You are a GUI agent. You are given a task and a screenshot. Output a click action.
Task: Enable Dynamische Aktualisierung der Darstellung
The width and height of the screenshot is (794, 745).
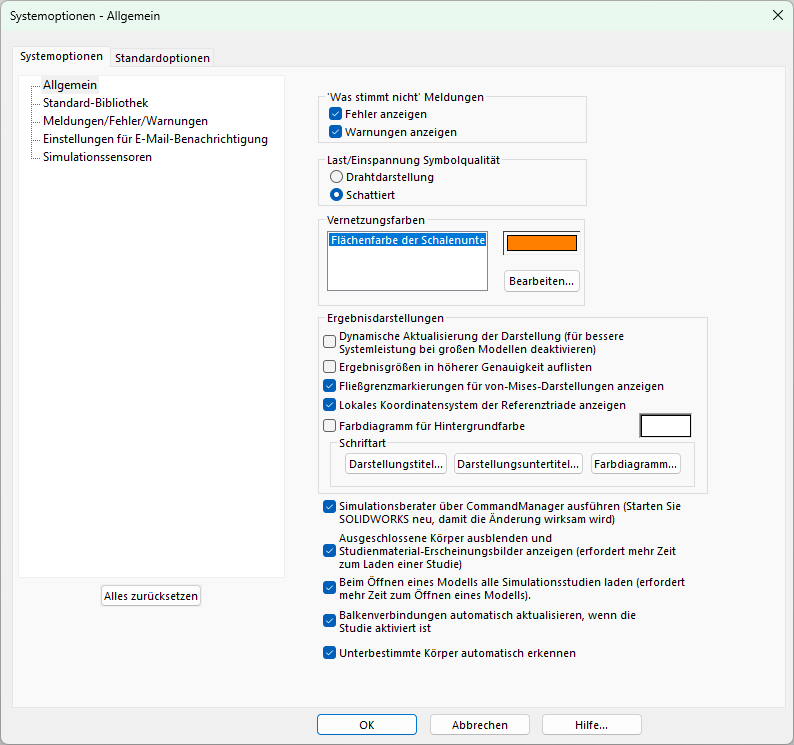pyautogui.click(x=330, y=342)
